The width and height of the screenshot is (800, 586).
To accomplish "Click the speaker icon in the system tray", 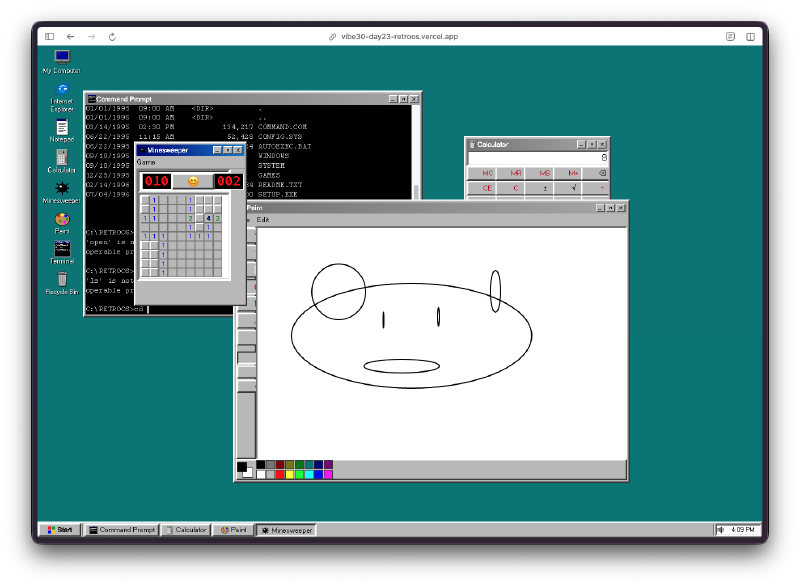I will [722, 530].
